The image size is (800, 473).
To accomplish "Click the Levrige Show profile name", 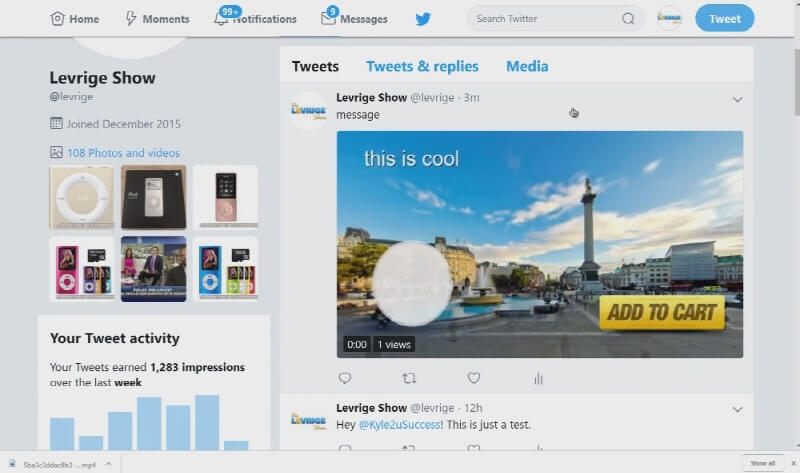I will click(103, 78).
